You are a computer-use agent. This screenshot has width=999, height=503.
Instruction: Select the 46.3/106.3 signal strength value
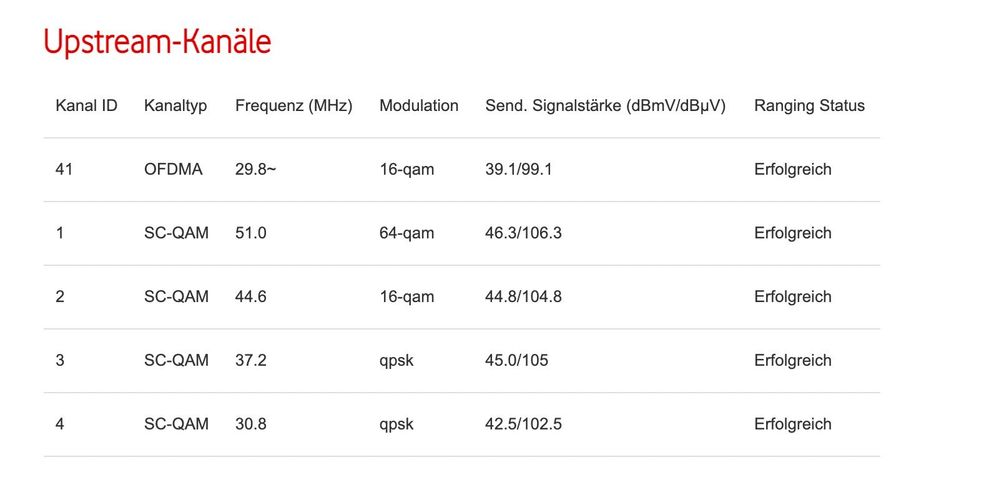point(523,233)
